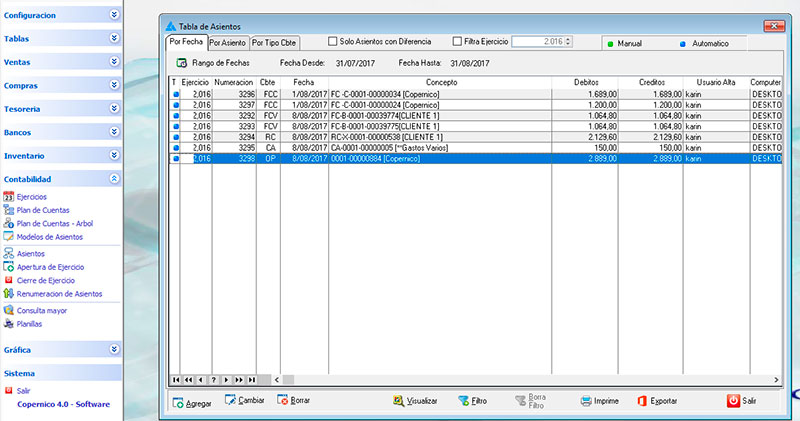Click the Cambiar edit icon
The width and height of the screenshot is (800, 421).
(x=231, y=400)
